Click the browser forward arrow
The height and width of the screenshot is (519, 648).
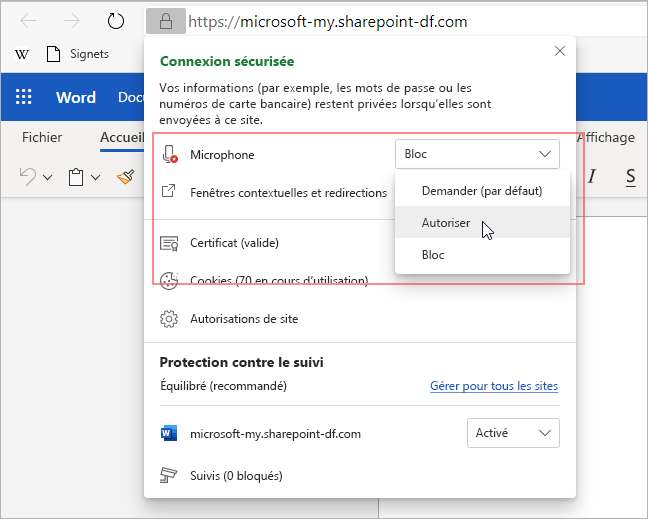pyautogui.click(x=71, y=21)
